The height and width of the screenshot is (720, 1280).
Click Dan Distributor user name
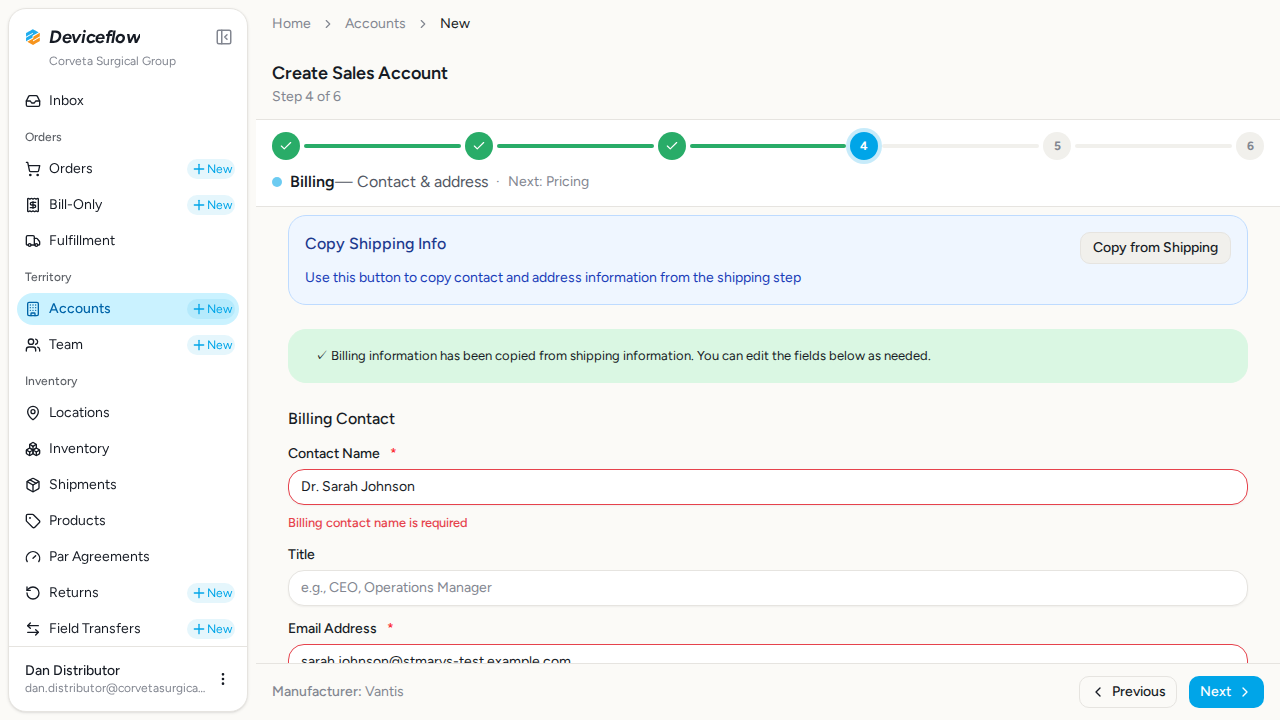[72, 671]
